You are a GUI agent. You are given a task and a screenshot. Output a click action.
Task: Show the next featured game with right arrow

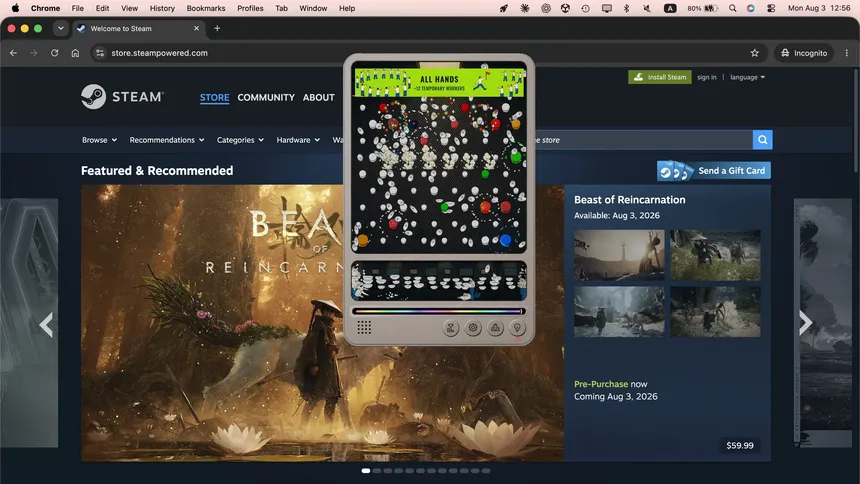[x=805, y=323]
